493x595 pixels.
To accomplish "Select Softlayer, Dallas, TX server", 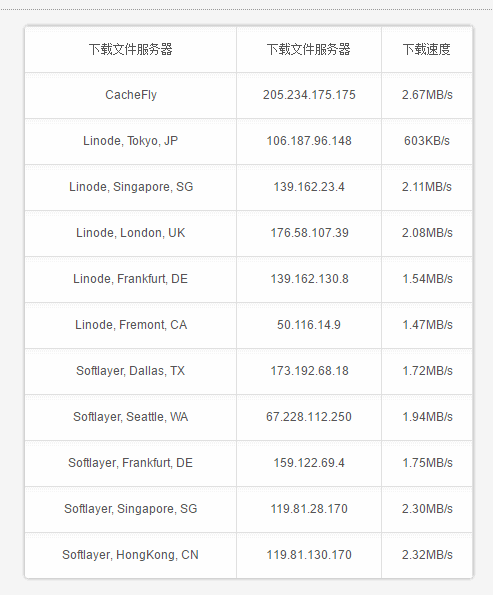I will pyautogui.click(x=131, y=371).
